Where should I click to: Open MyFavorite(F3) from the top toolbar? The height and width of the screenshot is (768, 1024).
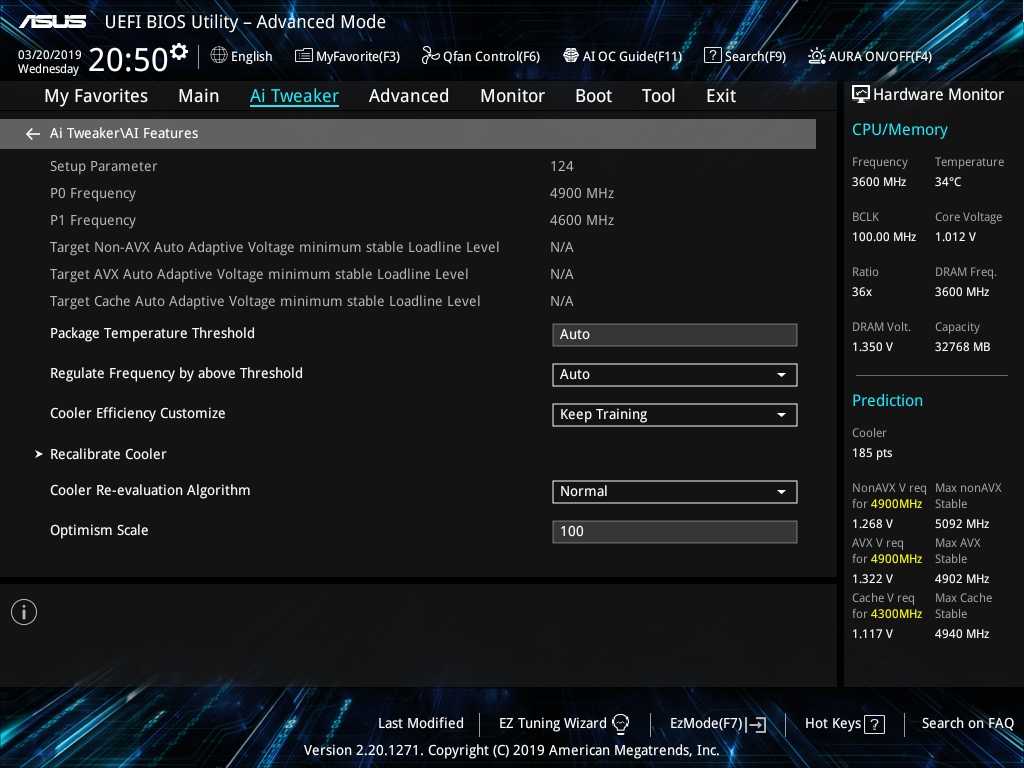pyautogui.click(x=347, y=56)
